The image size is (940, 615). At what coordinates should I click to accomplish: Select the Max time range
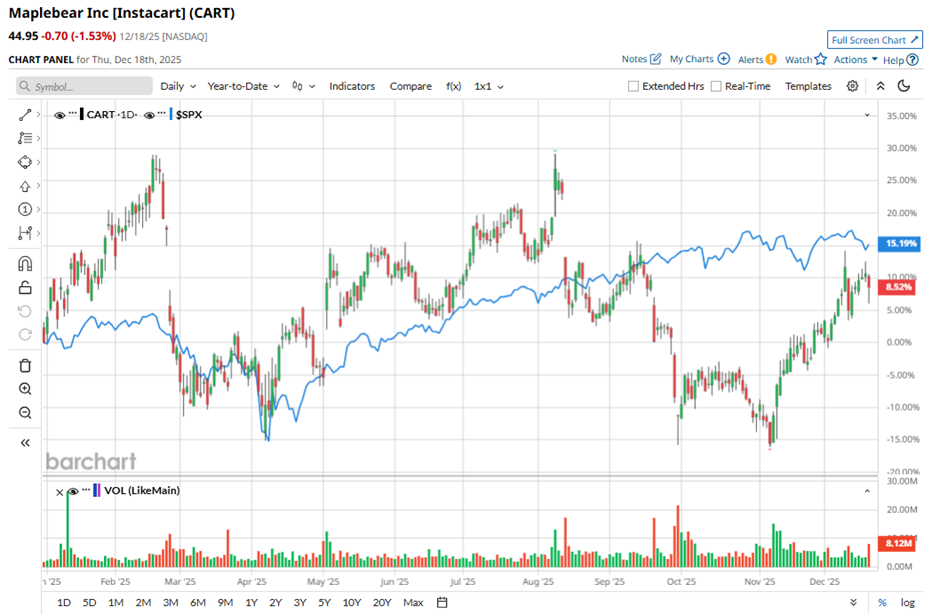413,602
